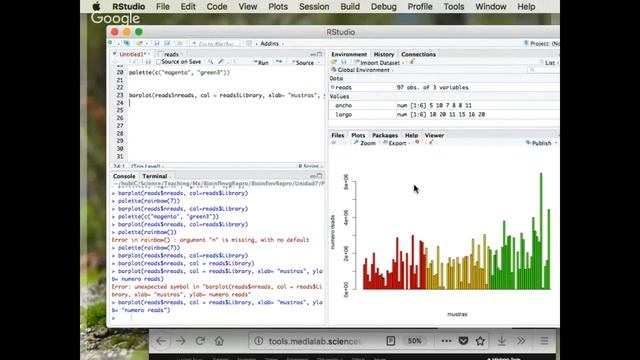Open the Session menu in the menu bar

tap(314, 7)
